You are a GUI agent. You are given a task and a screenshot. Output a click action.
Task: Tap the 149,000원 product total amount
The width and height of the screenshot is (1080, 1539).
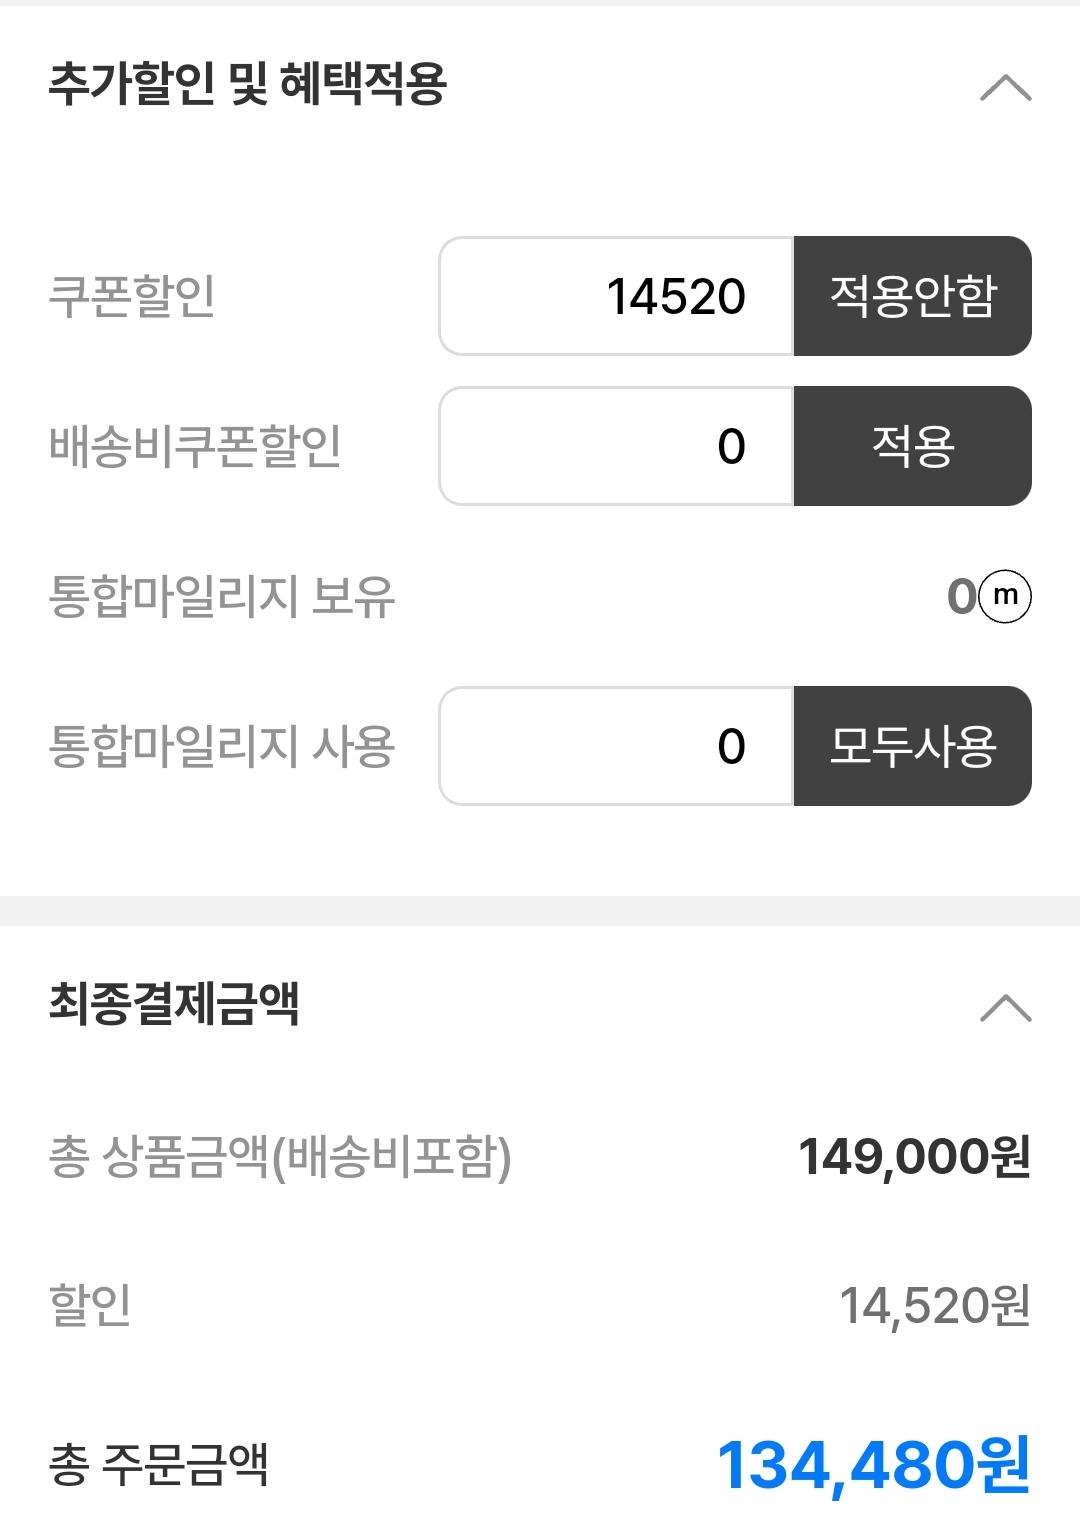[914, 1157]
